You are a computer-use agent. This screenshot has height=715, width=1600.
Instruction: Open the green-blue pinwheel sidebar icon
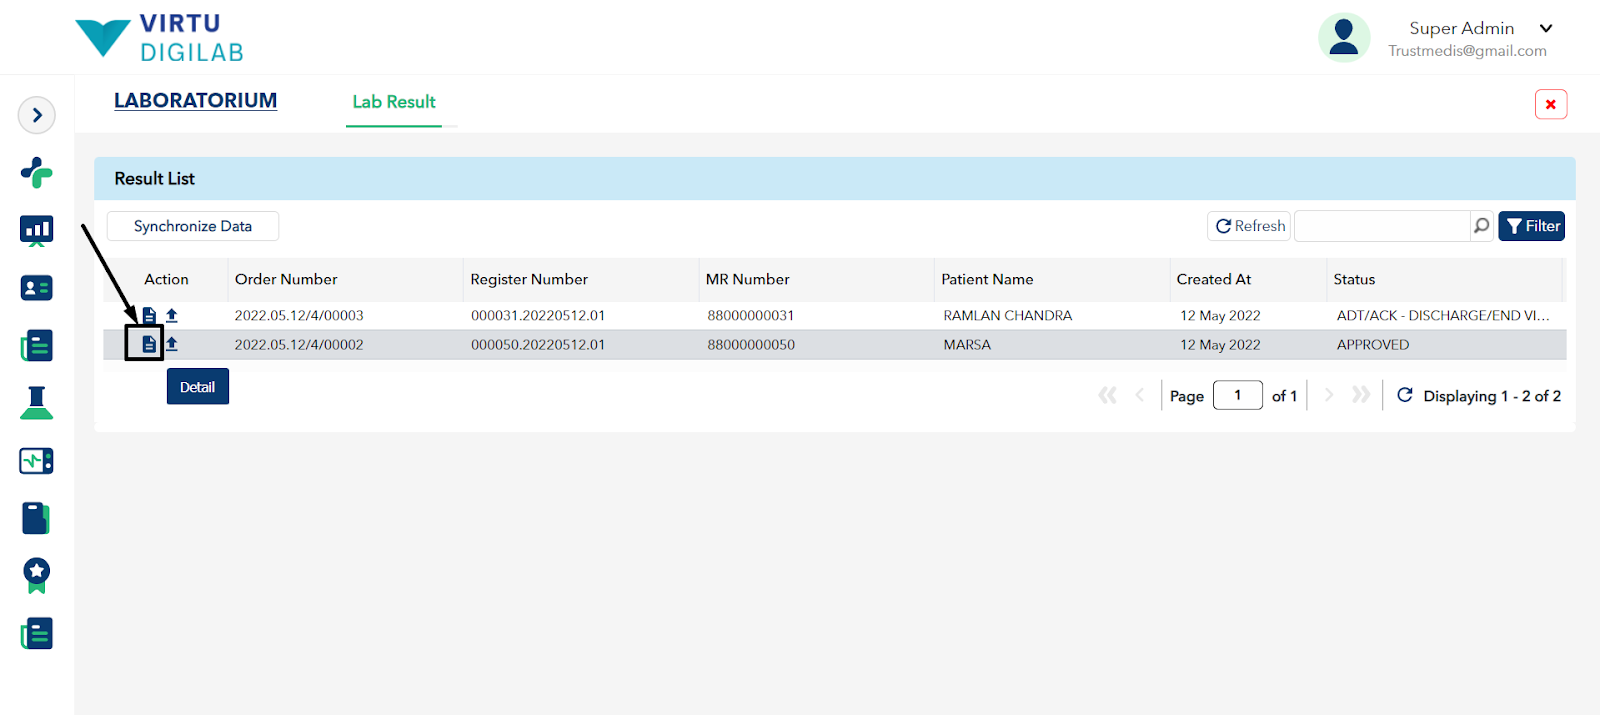(37, 173)
